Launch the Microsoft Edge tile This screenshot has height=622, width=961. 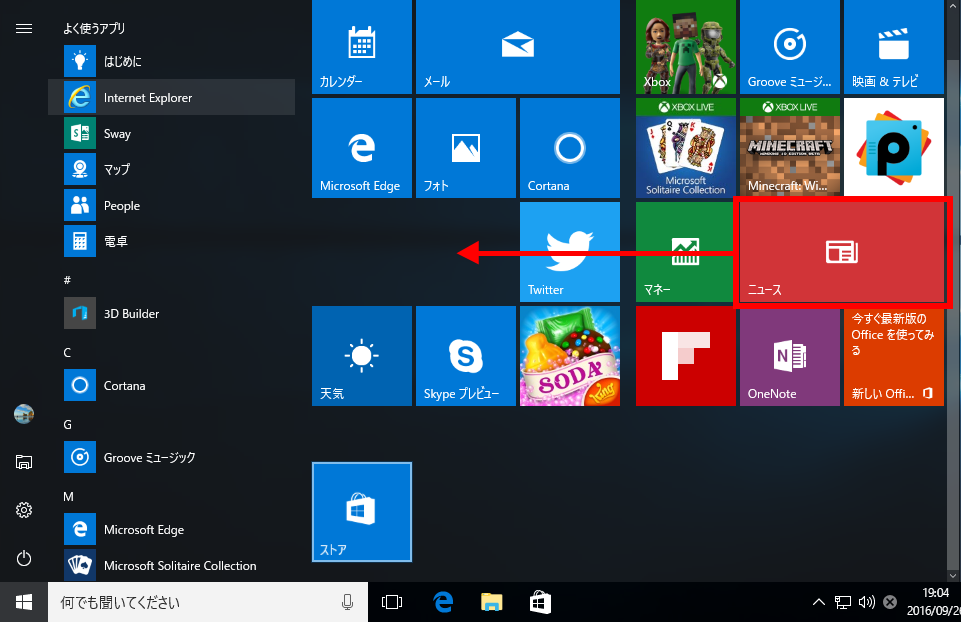[362, 148]
